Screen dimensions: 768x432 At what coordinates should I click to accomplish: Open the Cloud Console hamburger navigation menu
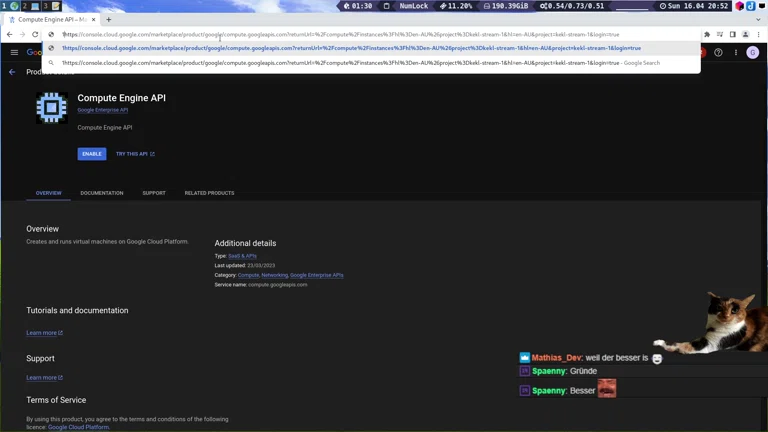(x=14, y=52)
